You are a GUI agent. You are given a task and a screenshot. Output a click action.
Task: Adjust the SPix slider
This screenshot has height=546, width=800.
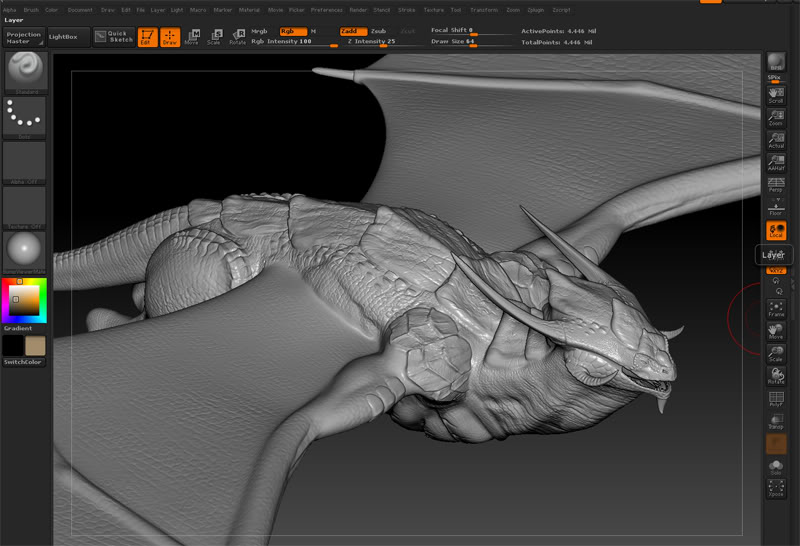click(776, 79)
